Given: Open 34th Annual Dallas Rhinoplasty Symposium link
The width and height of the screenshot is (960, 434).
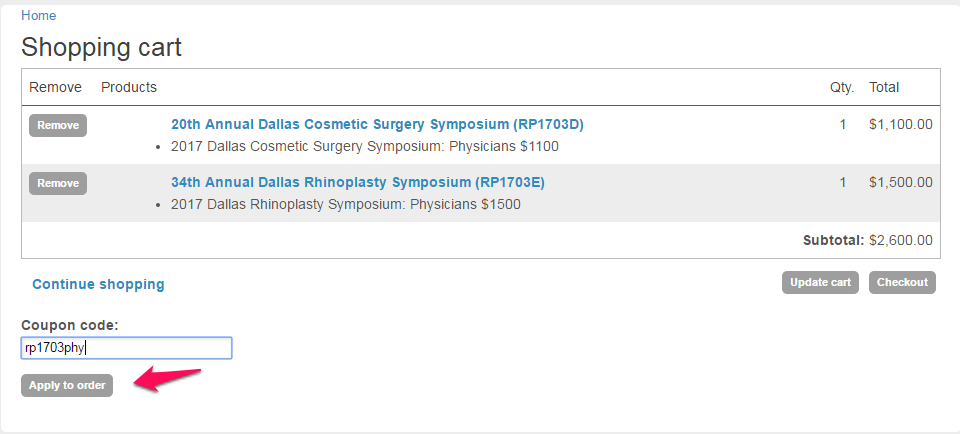Looking at the screenshot, I should coord(357,183).
